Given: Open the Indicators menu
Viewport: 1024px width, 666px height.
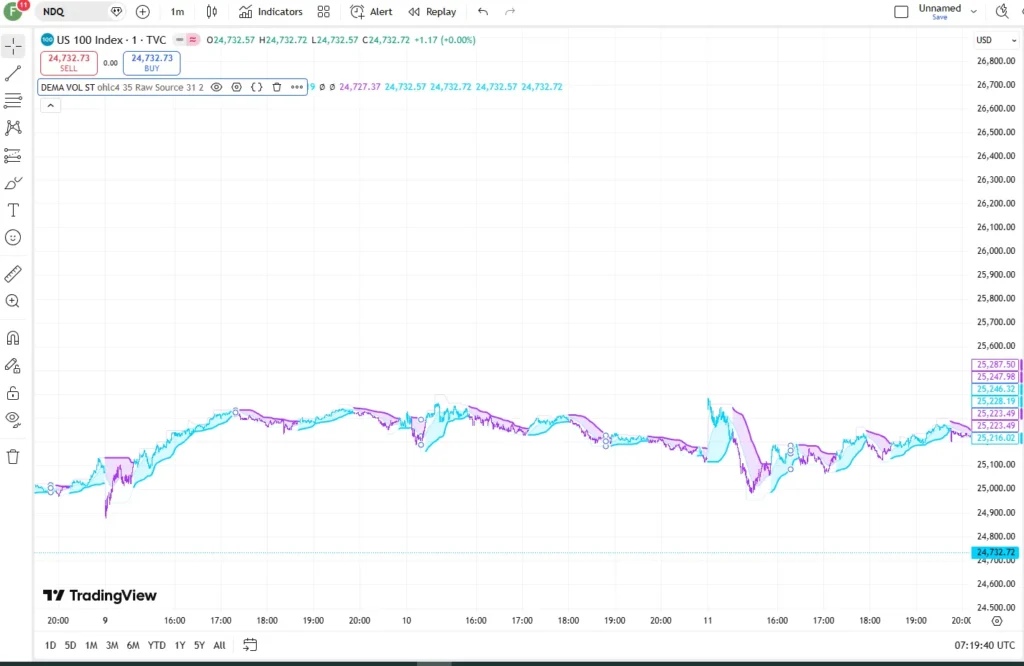Looking at the screenshot, I should click(270, 12).
